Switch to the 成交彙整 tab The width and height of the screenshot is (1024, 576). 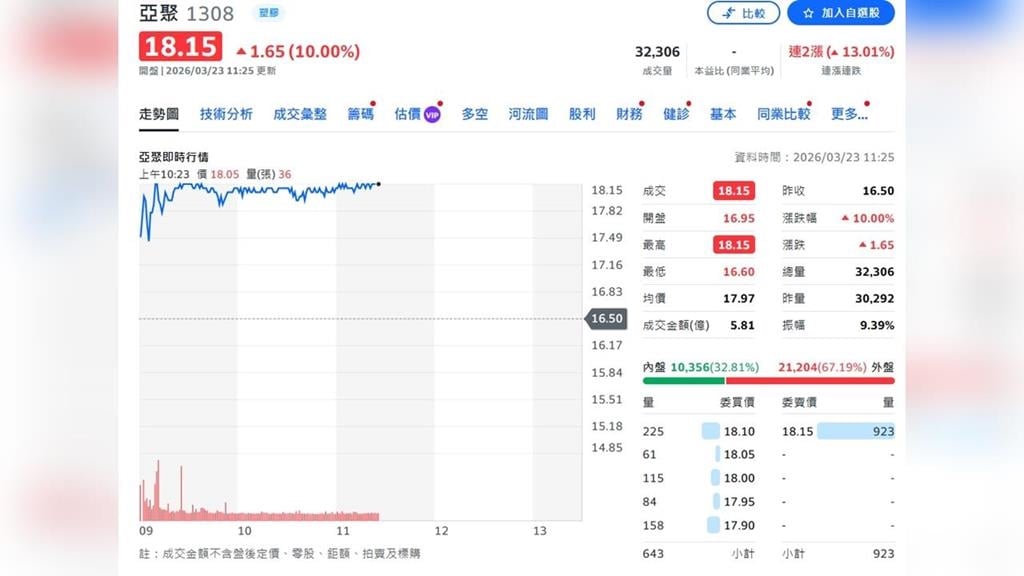300,114
